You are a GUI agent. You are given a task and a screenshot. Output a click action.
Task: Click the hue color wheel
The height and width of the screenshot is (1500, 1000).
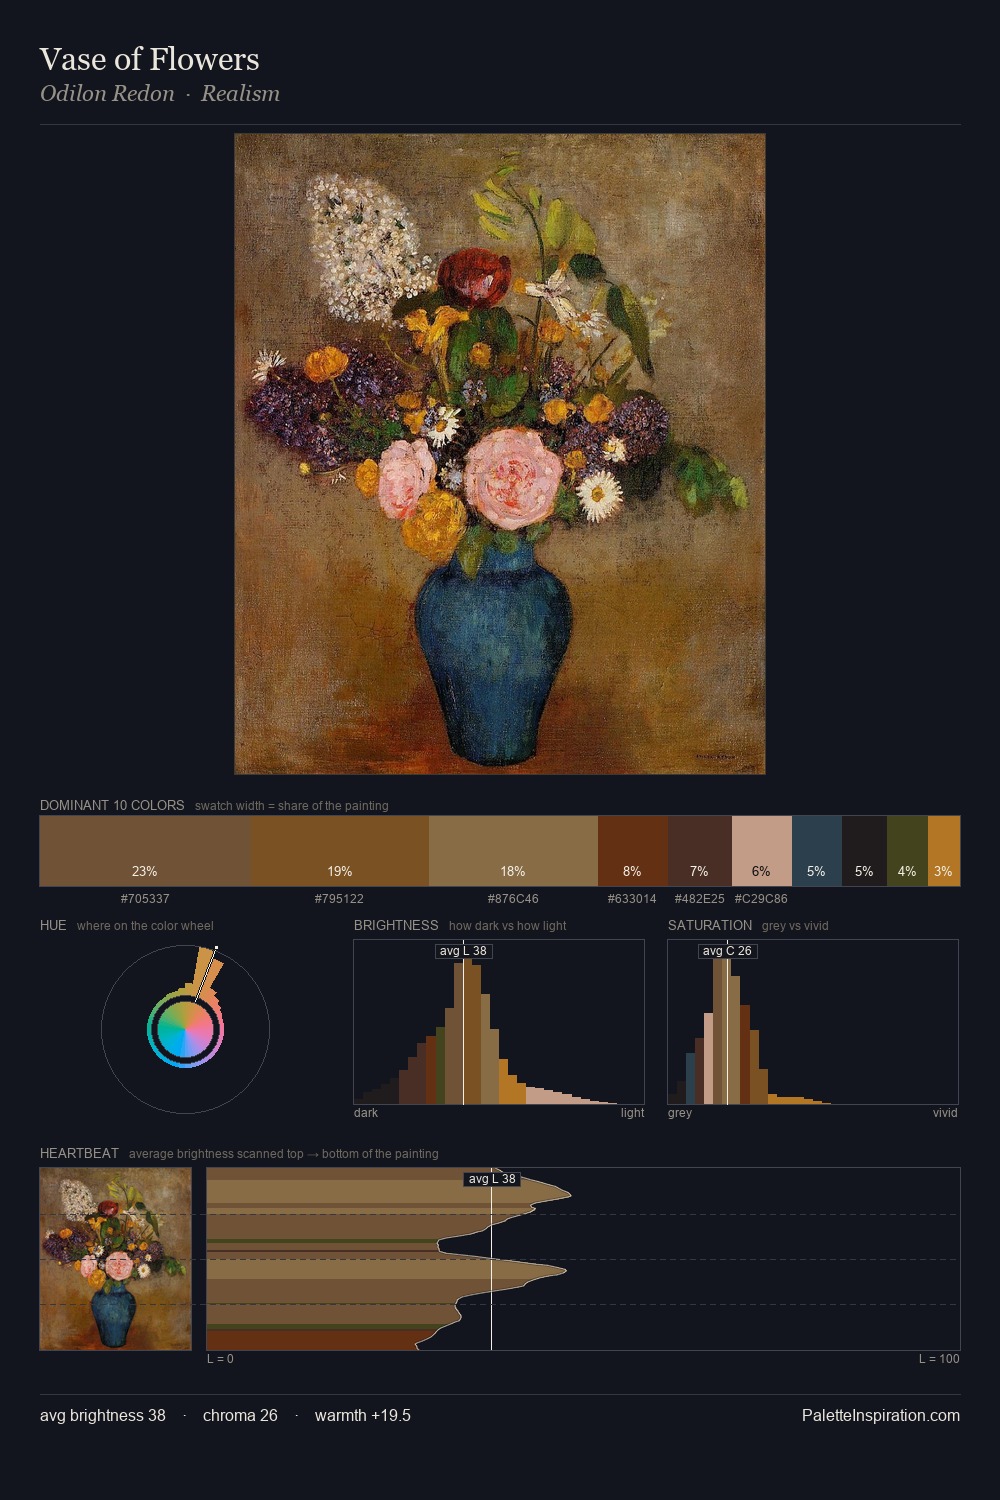coord(185,1030)
